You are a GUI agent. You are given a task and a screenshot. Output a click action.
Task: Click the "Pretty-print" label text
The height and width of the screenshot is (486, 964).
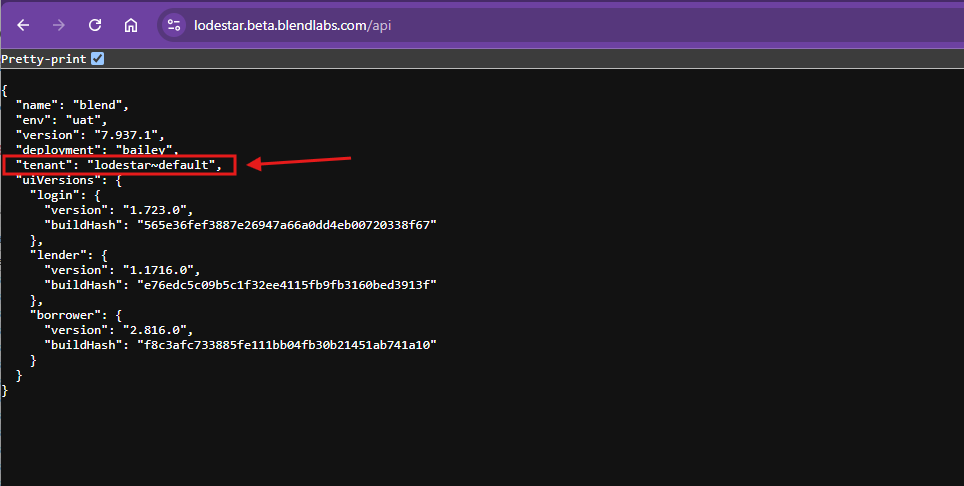pyautogui.click(x=44, y=59)
